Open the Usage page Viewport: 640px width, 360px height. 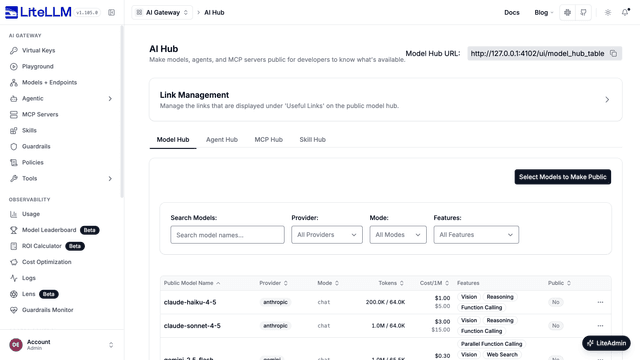pos(31,214)
